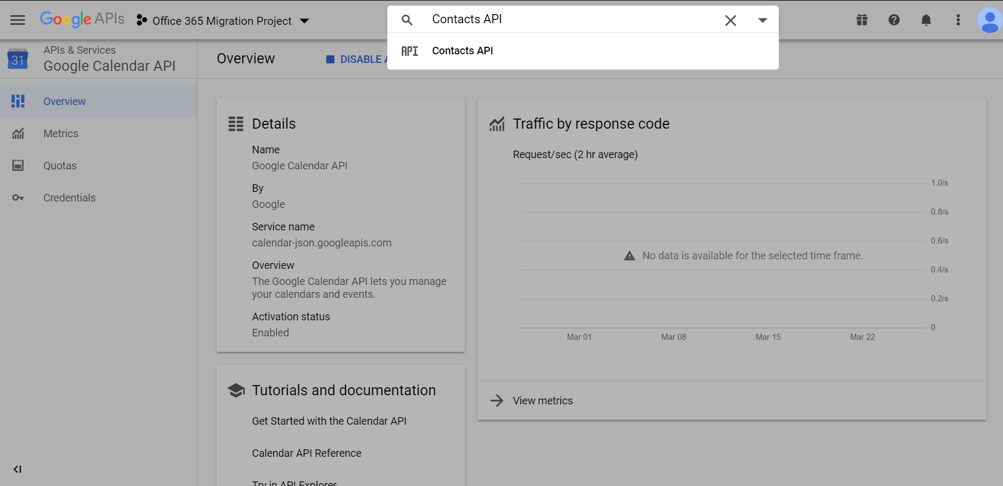Open Credentials in sidebar
This screenshot has height=486, width=1003.
click(69, 198)
